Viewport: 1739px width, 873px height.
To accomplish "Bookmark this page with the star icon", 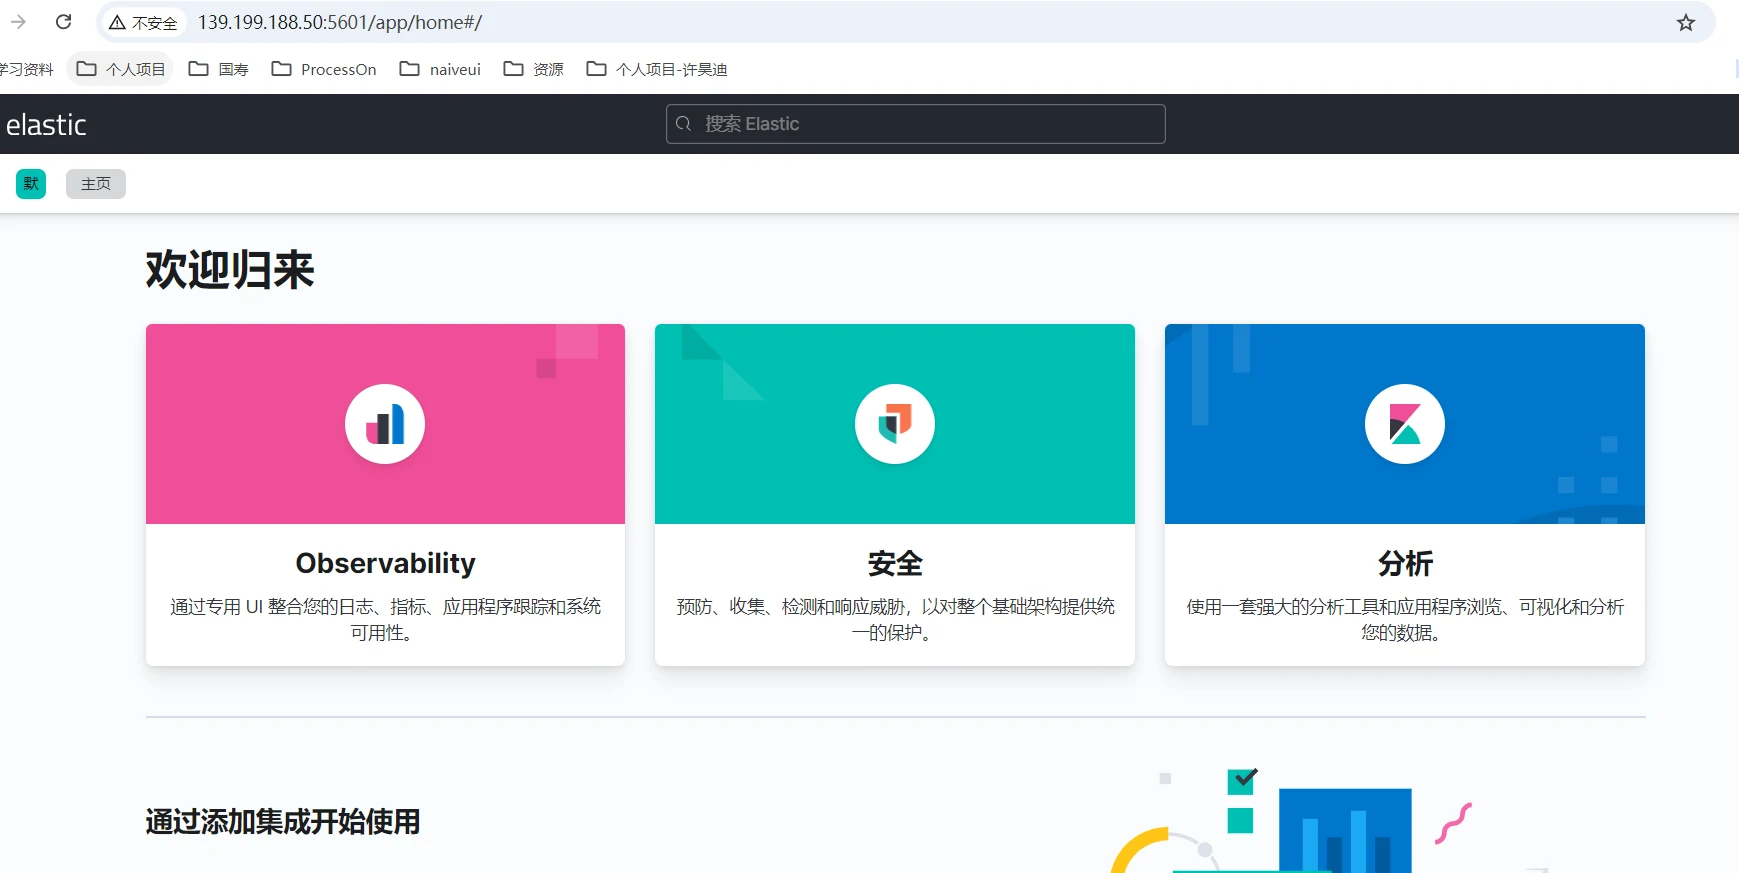I will (x=1686, y=22).
